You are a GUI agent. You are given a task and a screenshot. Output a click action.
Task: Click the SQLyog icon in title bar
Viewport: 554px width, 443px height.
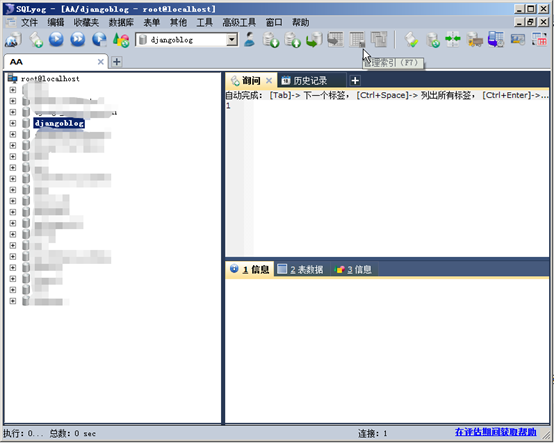(x=9, y=9)
